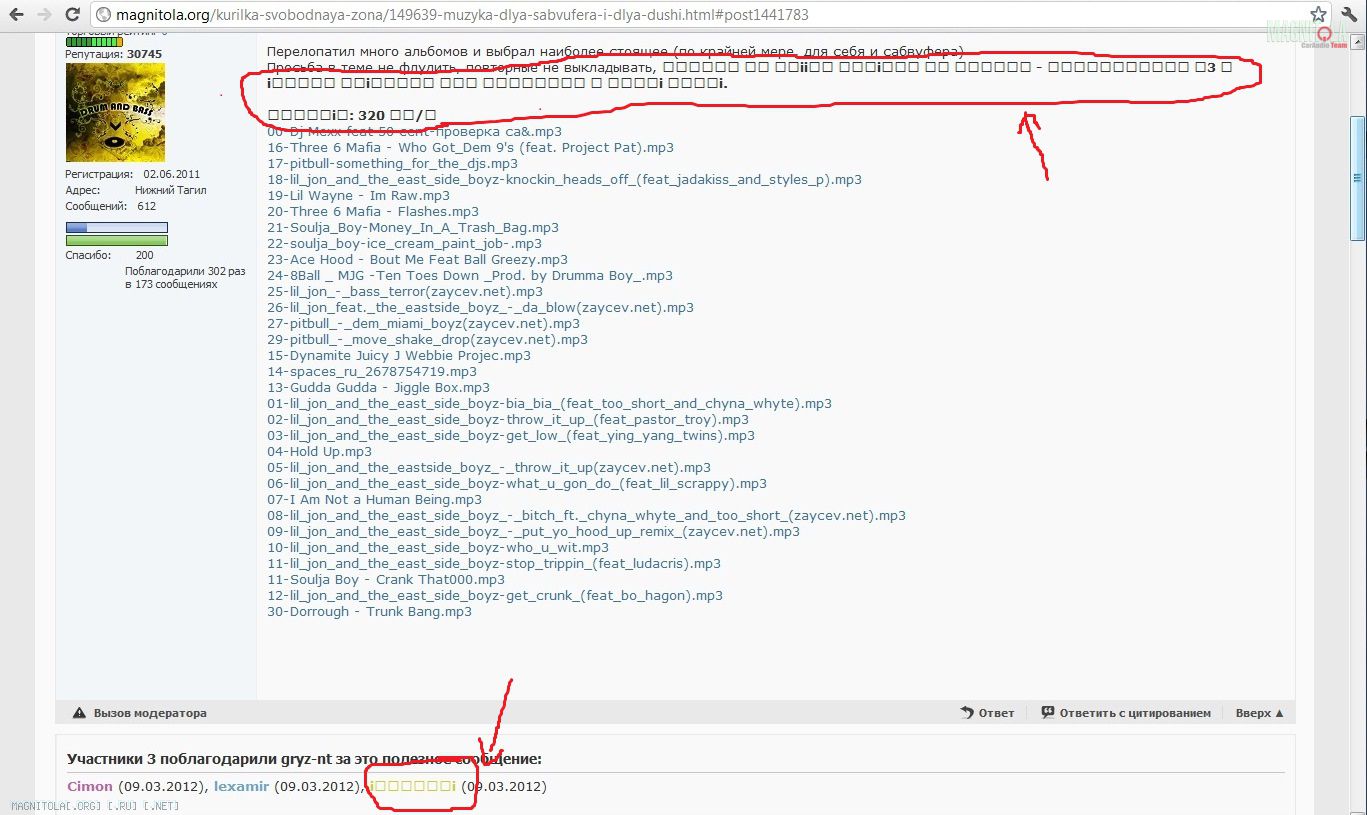This screenshot has width=1367, height=815.
Task: Bookmark page with star icon
Action: 1319,15
